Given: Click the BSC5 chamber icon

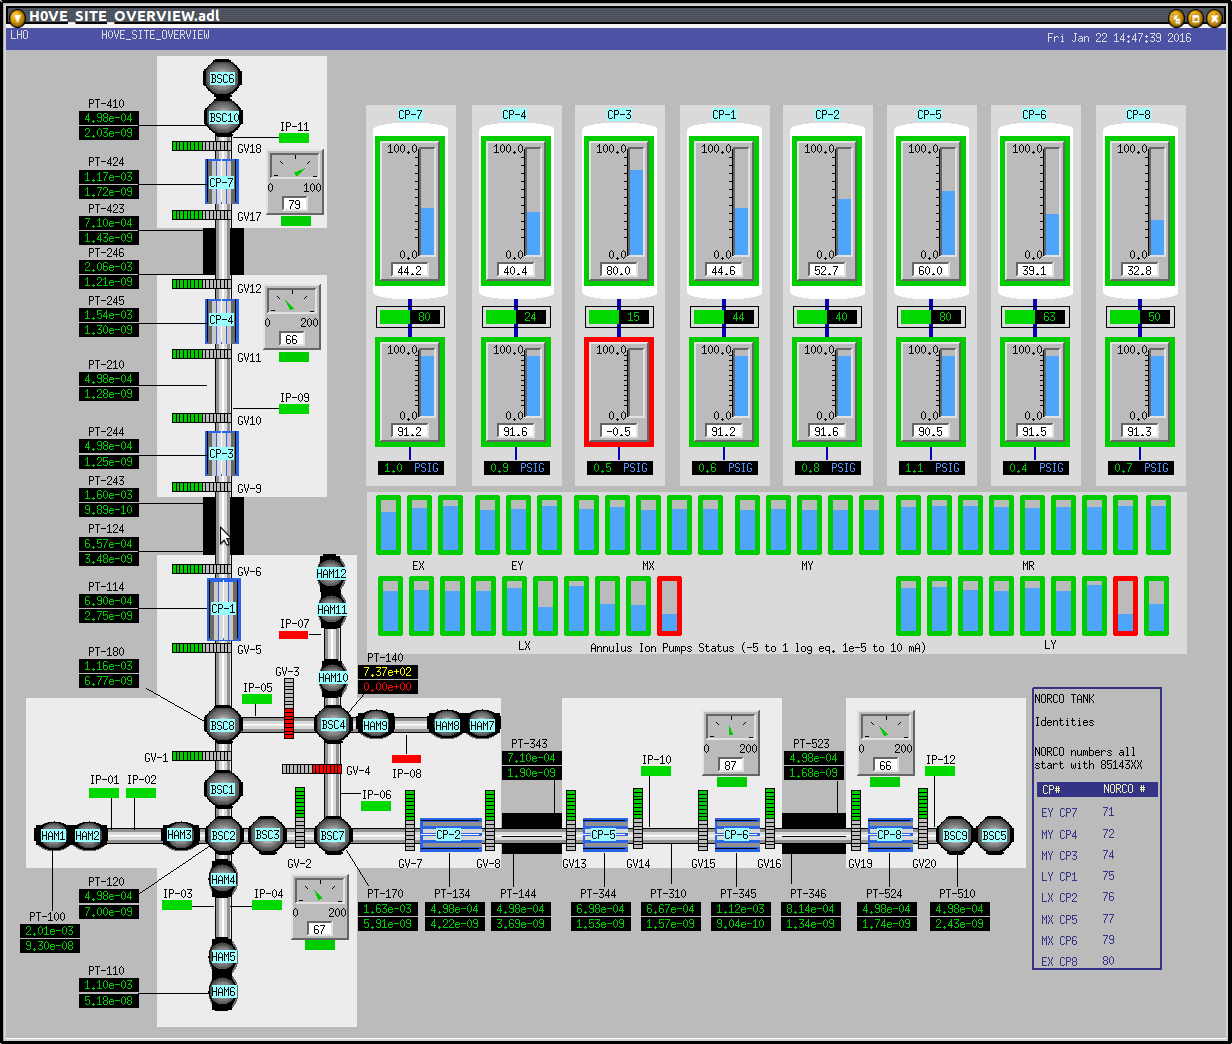Looking at the screenshot, I should click(x=994, y=836).
